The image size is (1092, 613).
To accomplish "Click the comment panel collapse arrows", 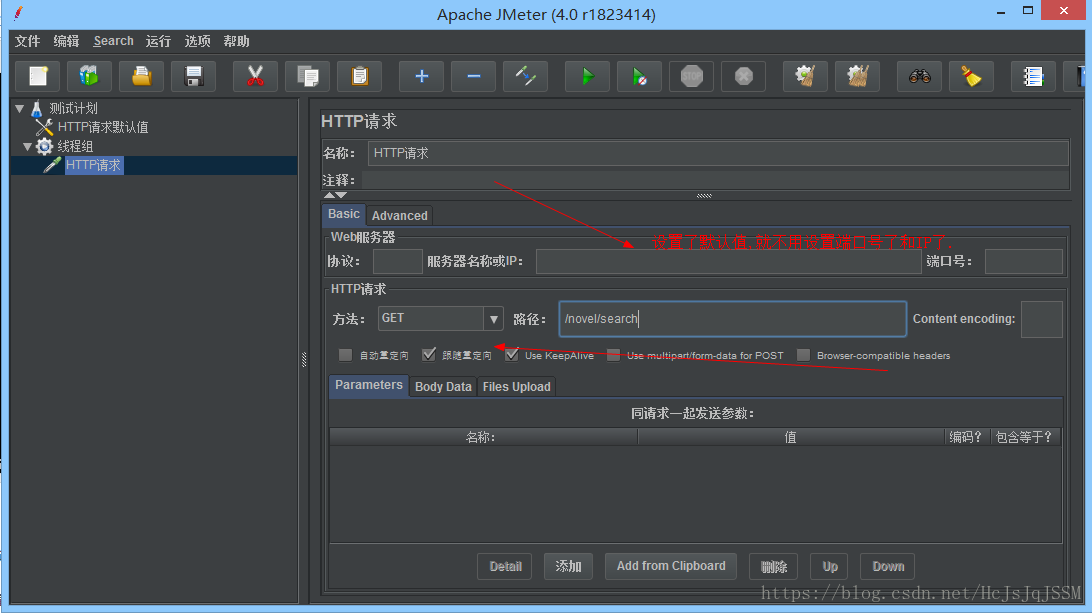I will click(335, 196).
